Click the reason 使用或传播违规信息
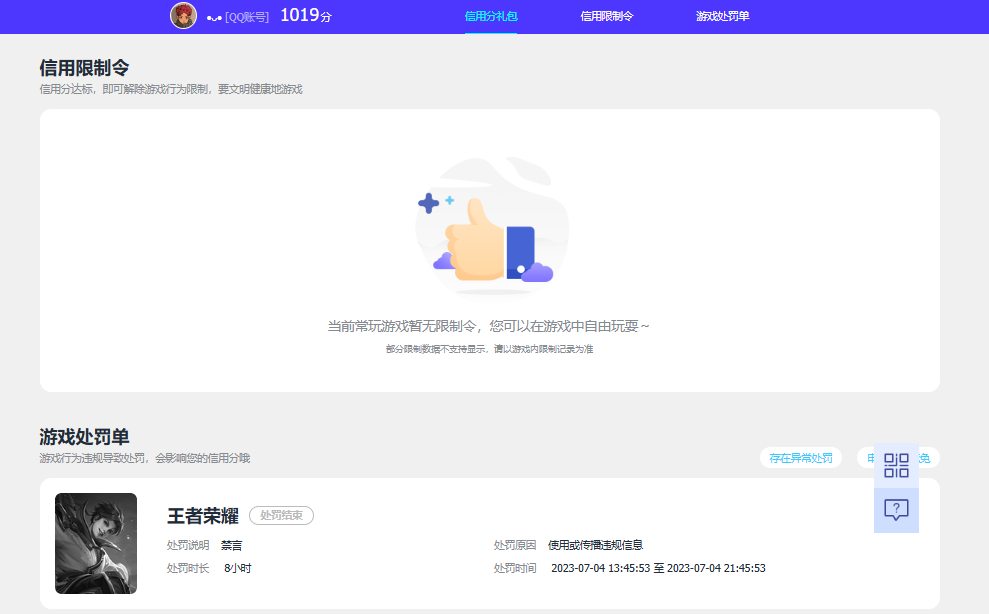 pos(595,545)
